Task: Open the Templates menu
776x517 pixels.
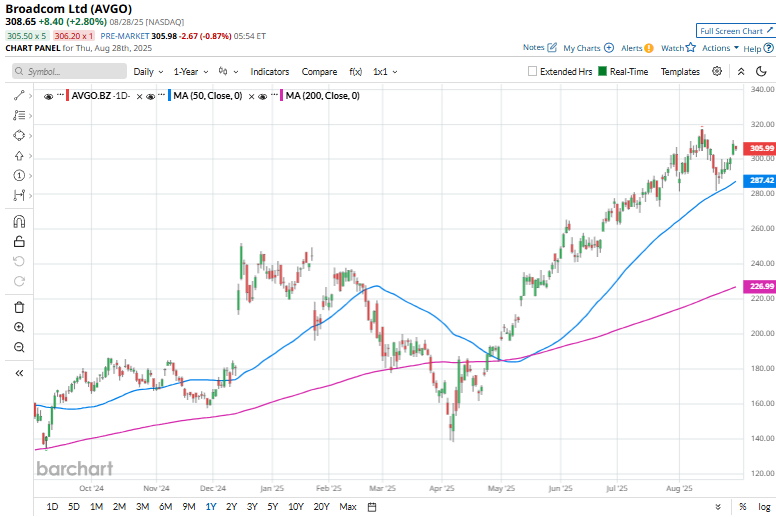Action: [x=680, y=72]
